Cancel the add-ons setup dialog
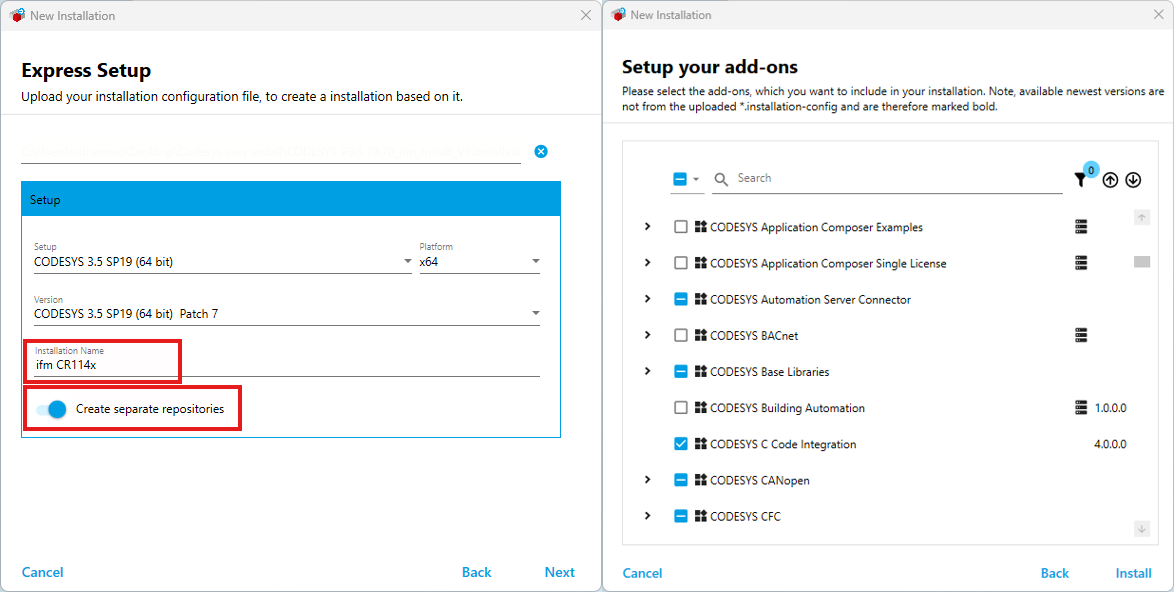1174x592 pixels. coord(642,573)
